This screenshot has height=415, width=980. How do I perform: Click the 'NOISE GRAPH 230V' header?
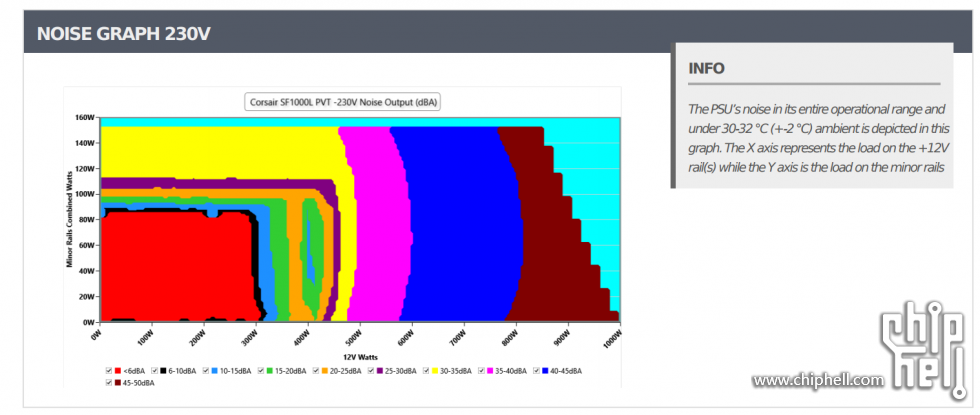point(123,34)
